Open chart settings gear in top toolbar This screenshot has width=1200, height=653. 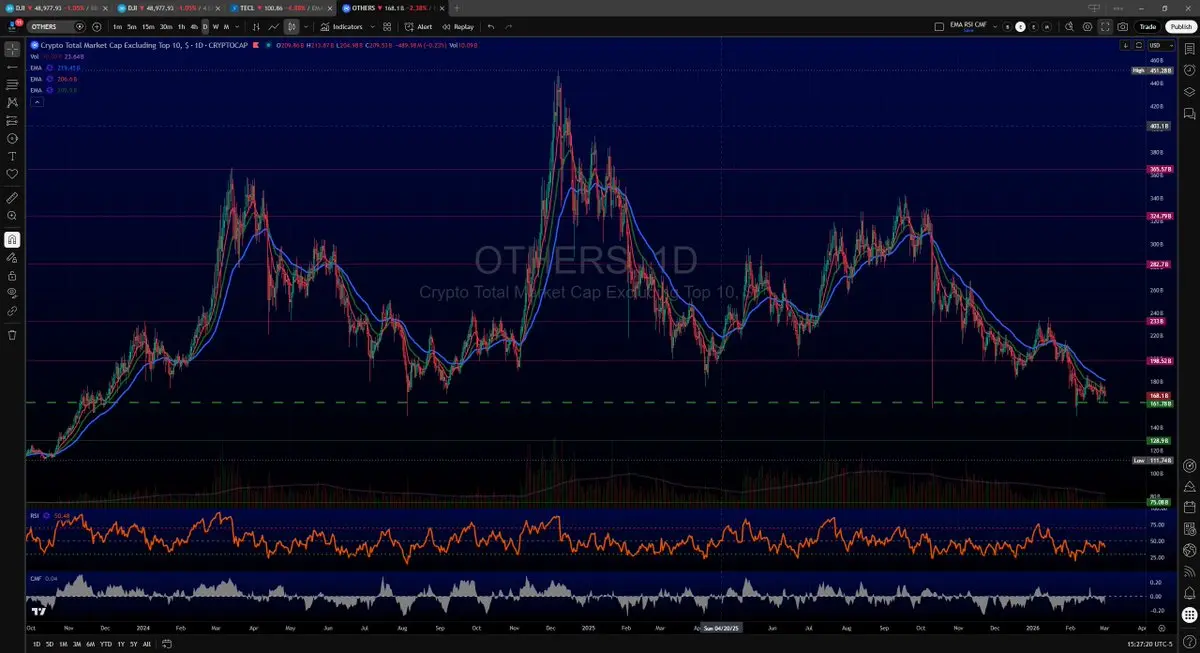[1088, 27]
